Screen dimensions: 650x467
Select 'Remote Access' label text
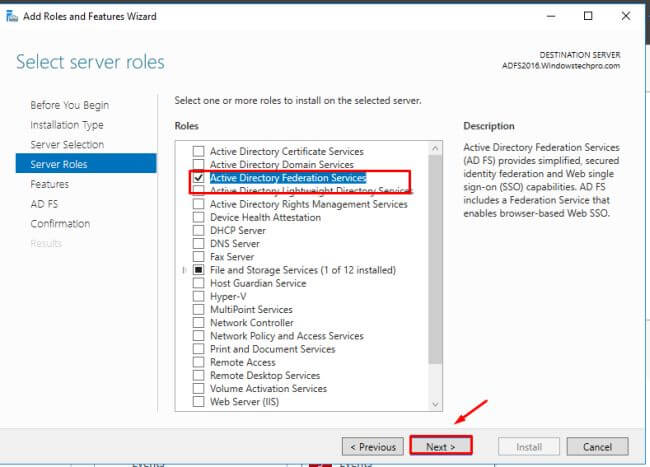tap(243, 363)
